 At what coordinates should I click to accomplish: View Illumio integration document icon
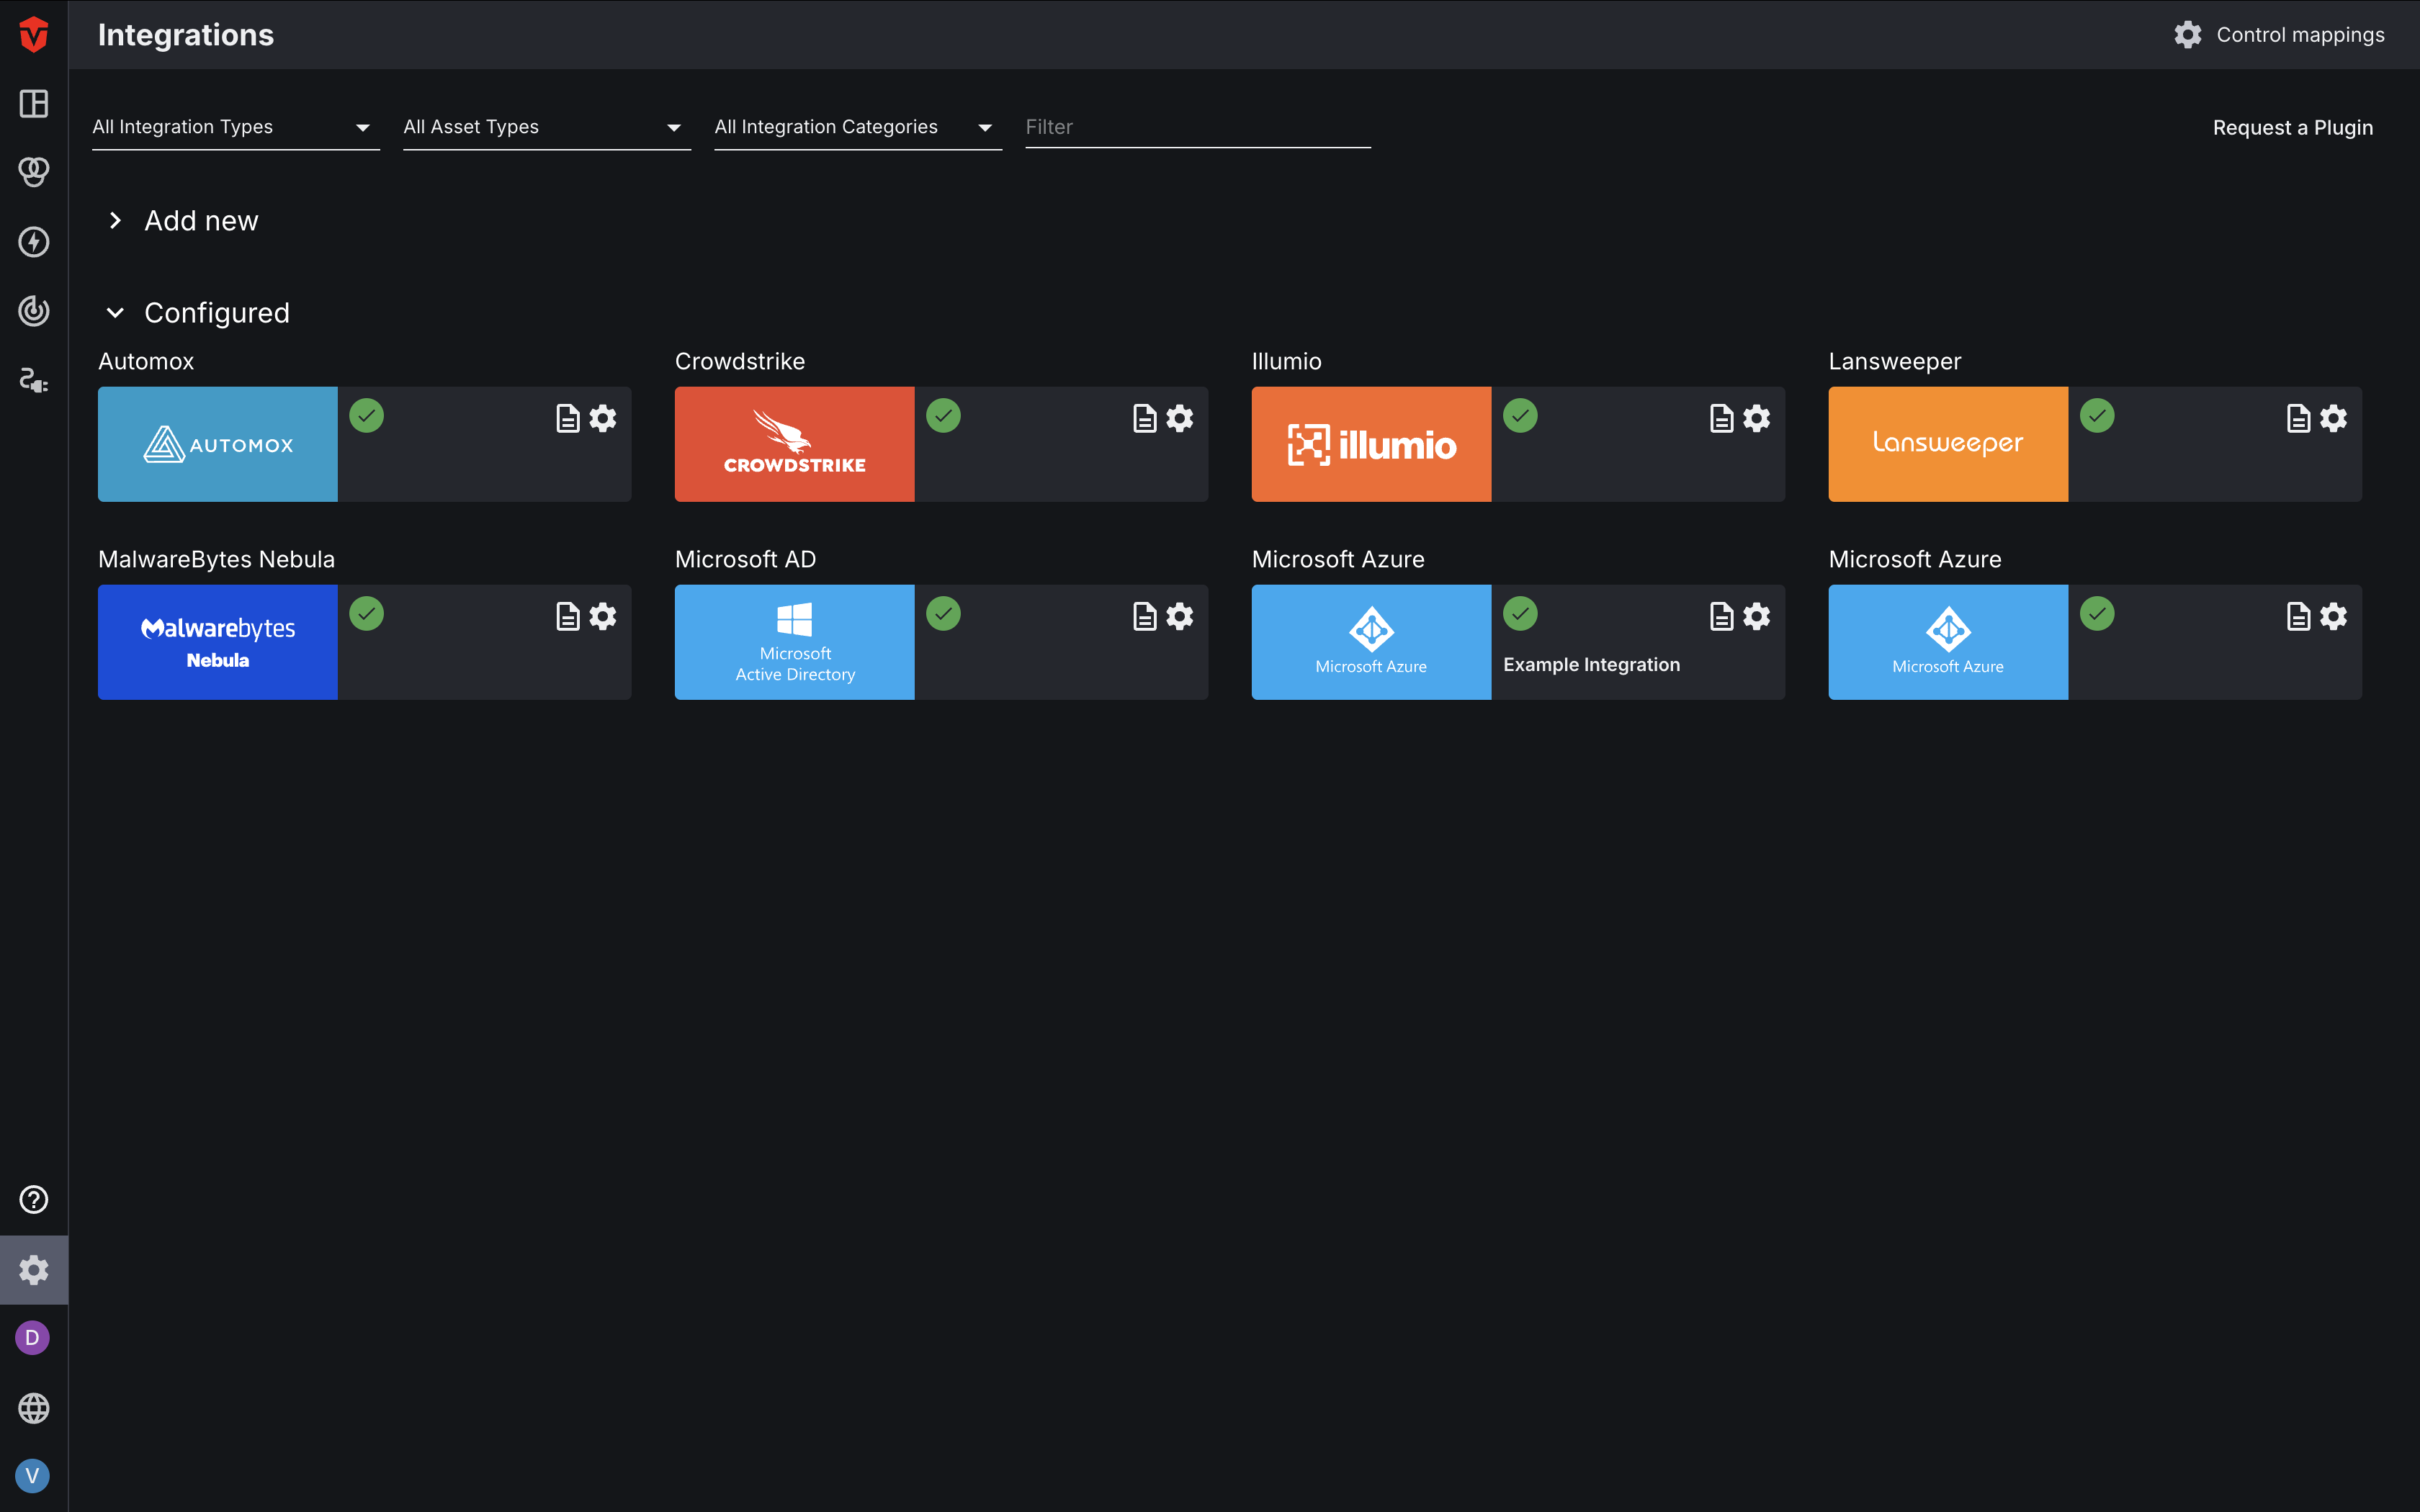[1722, 418]
